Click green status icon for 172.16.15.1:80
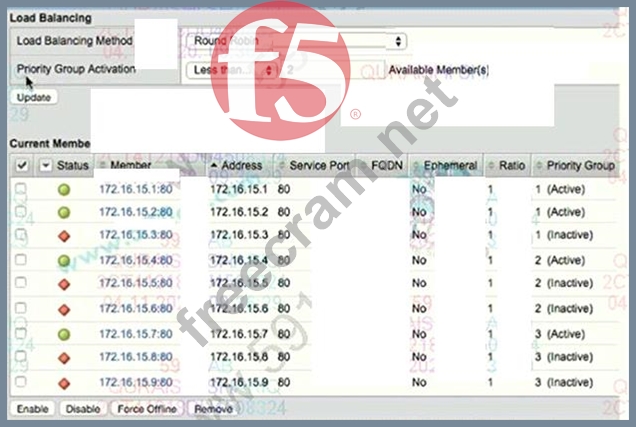The height and width of the screenshot is (427, 636). [x=64, y=189]
